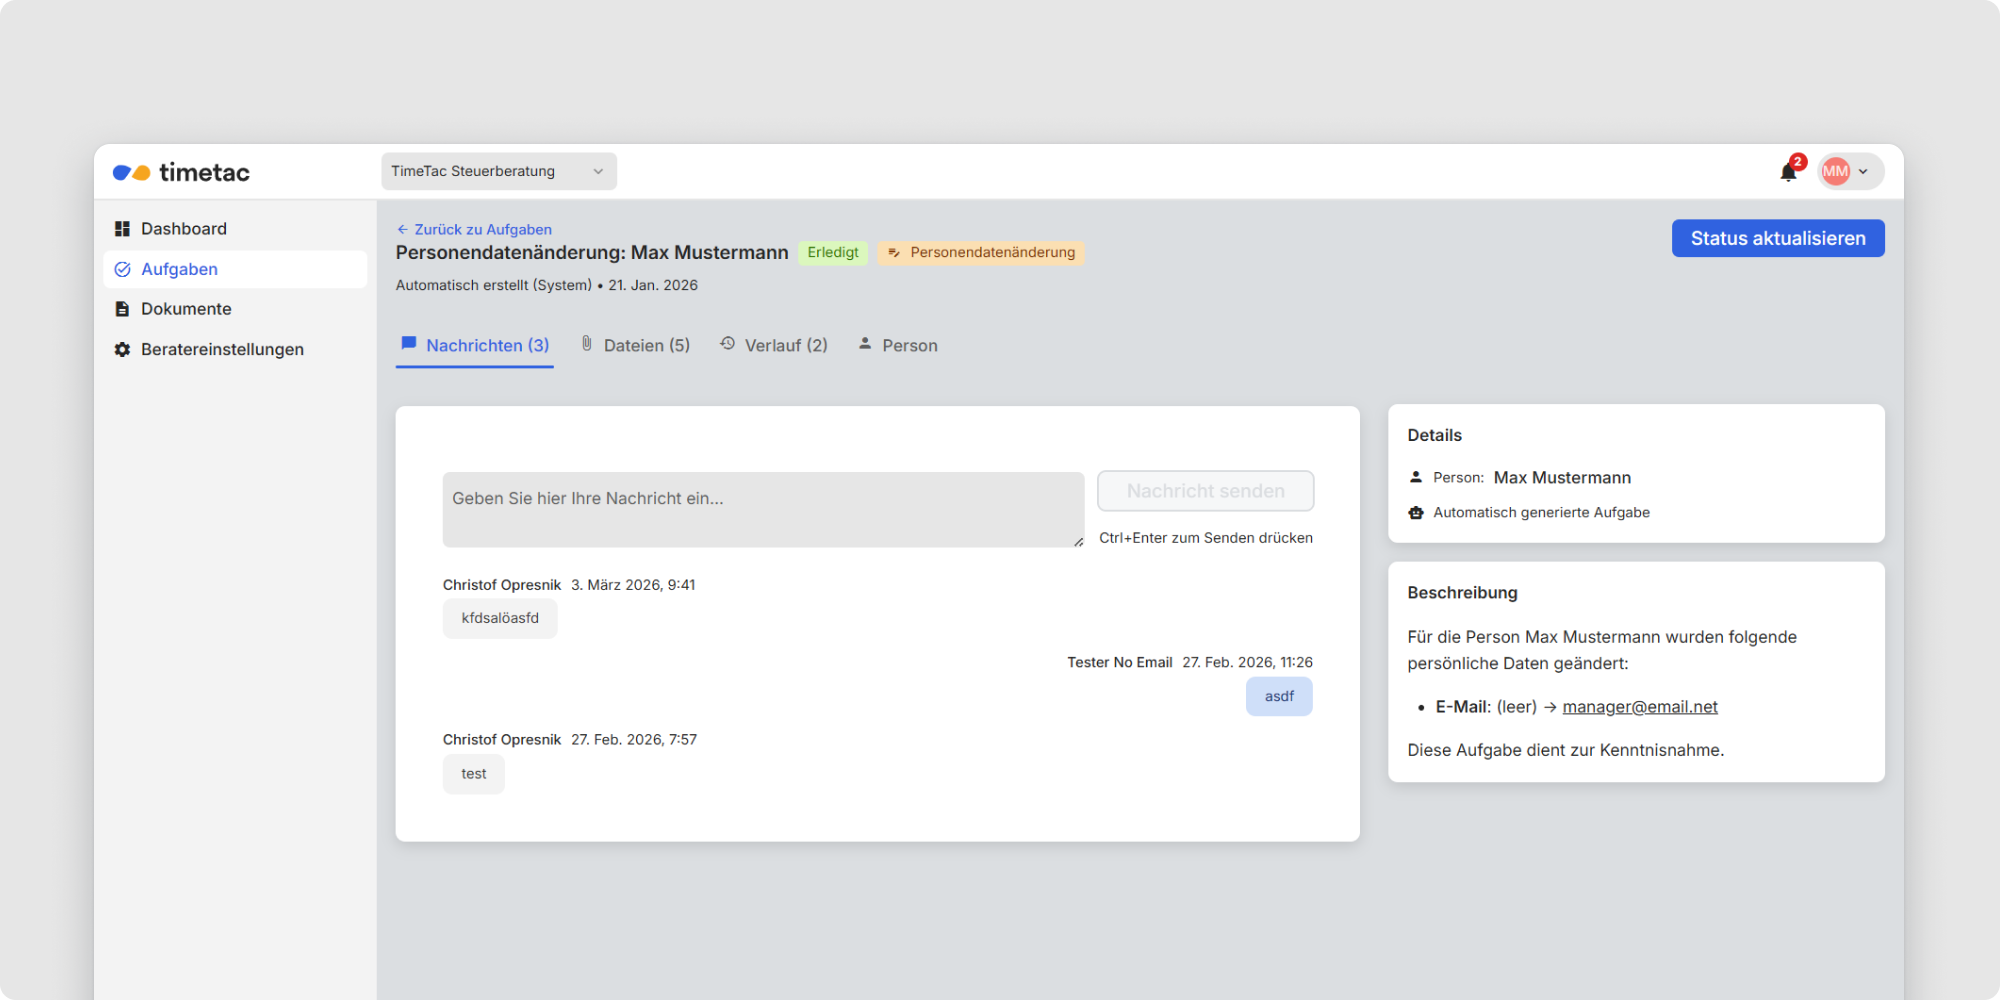Click the Dokumente file icon in sidebar
This screenshot has height=1000, width=2000.
point(122,309)
